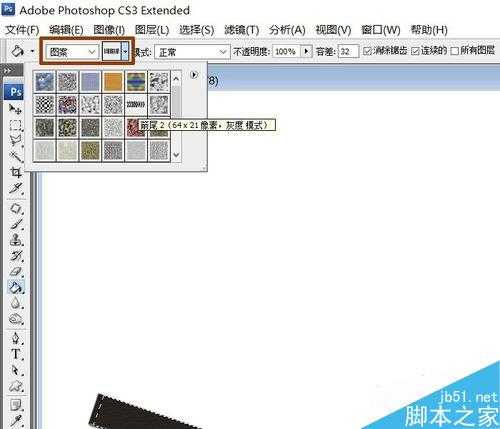Screen dimensions: 500x429
Task: Click the pattern picker flyout menu button
Action: coord(194,75)
